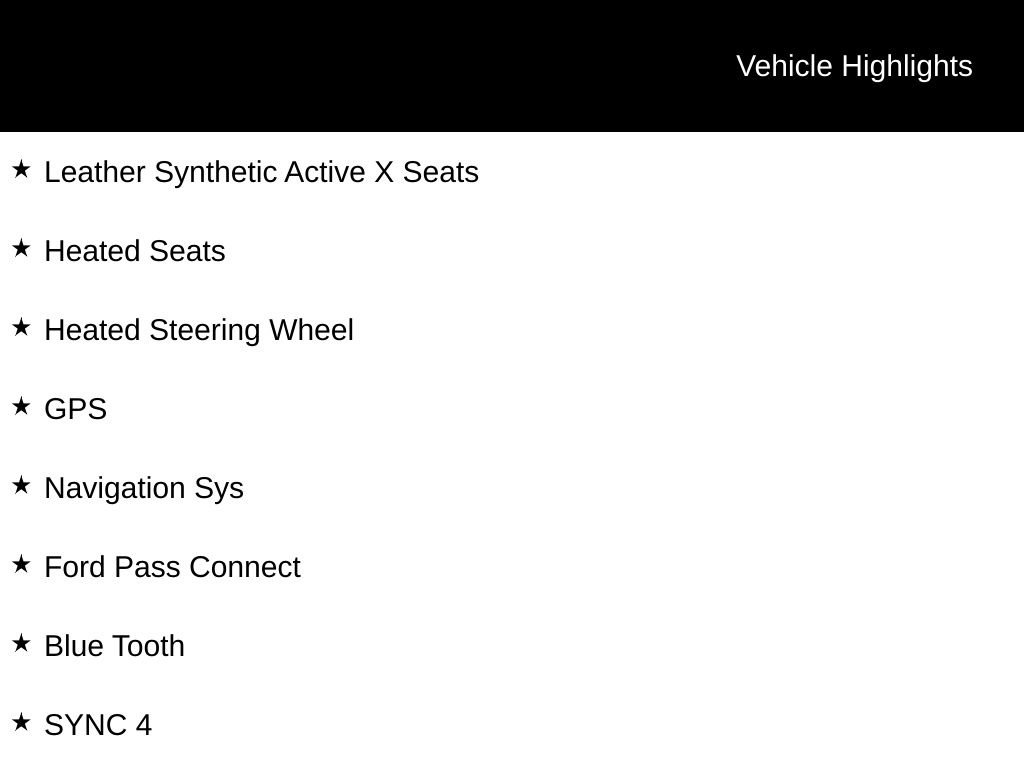
Task: Select the Navigation Sys feature text
Action: (x=144, y=488)
